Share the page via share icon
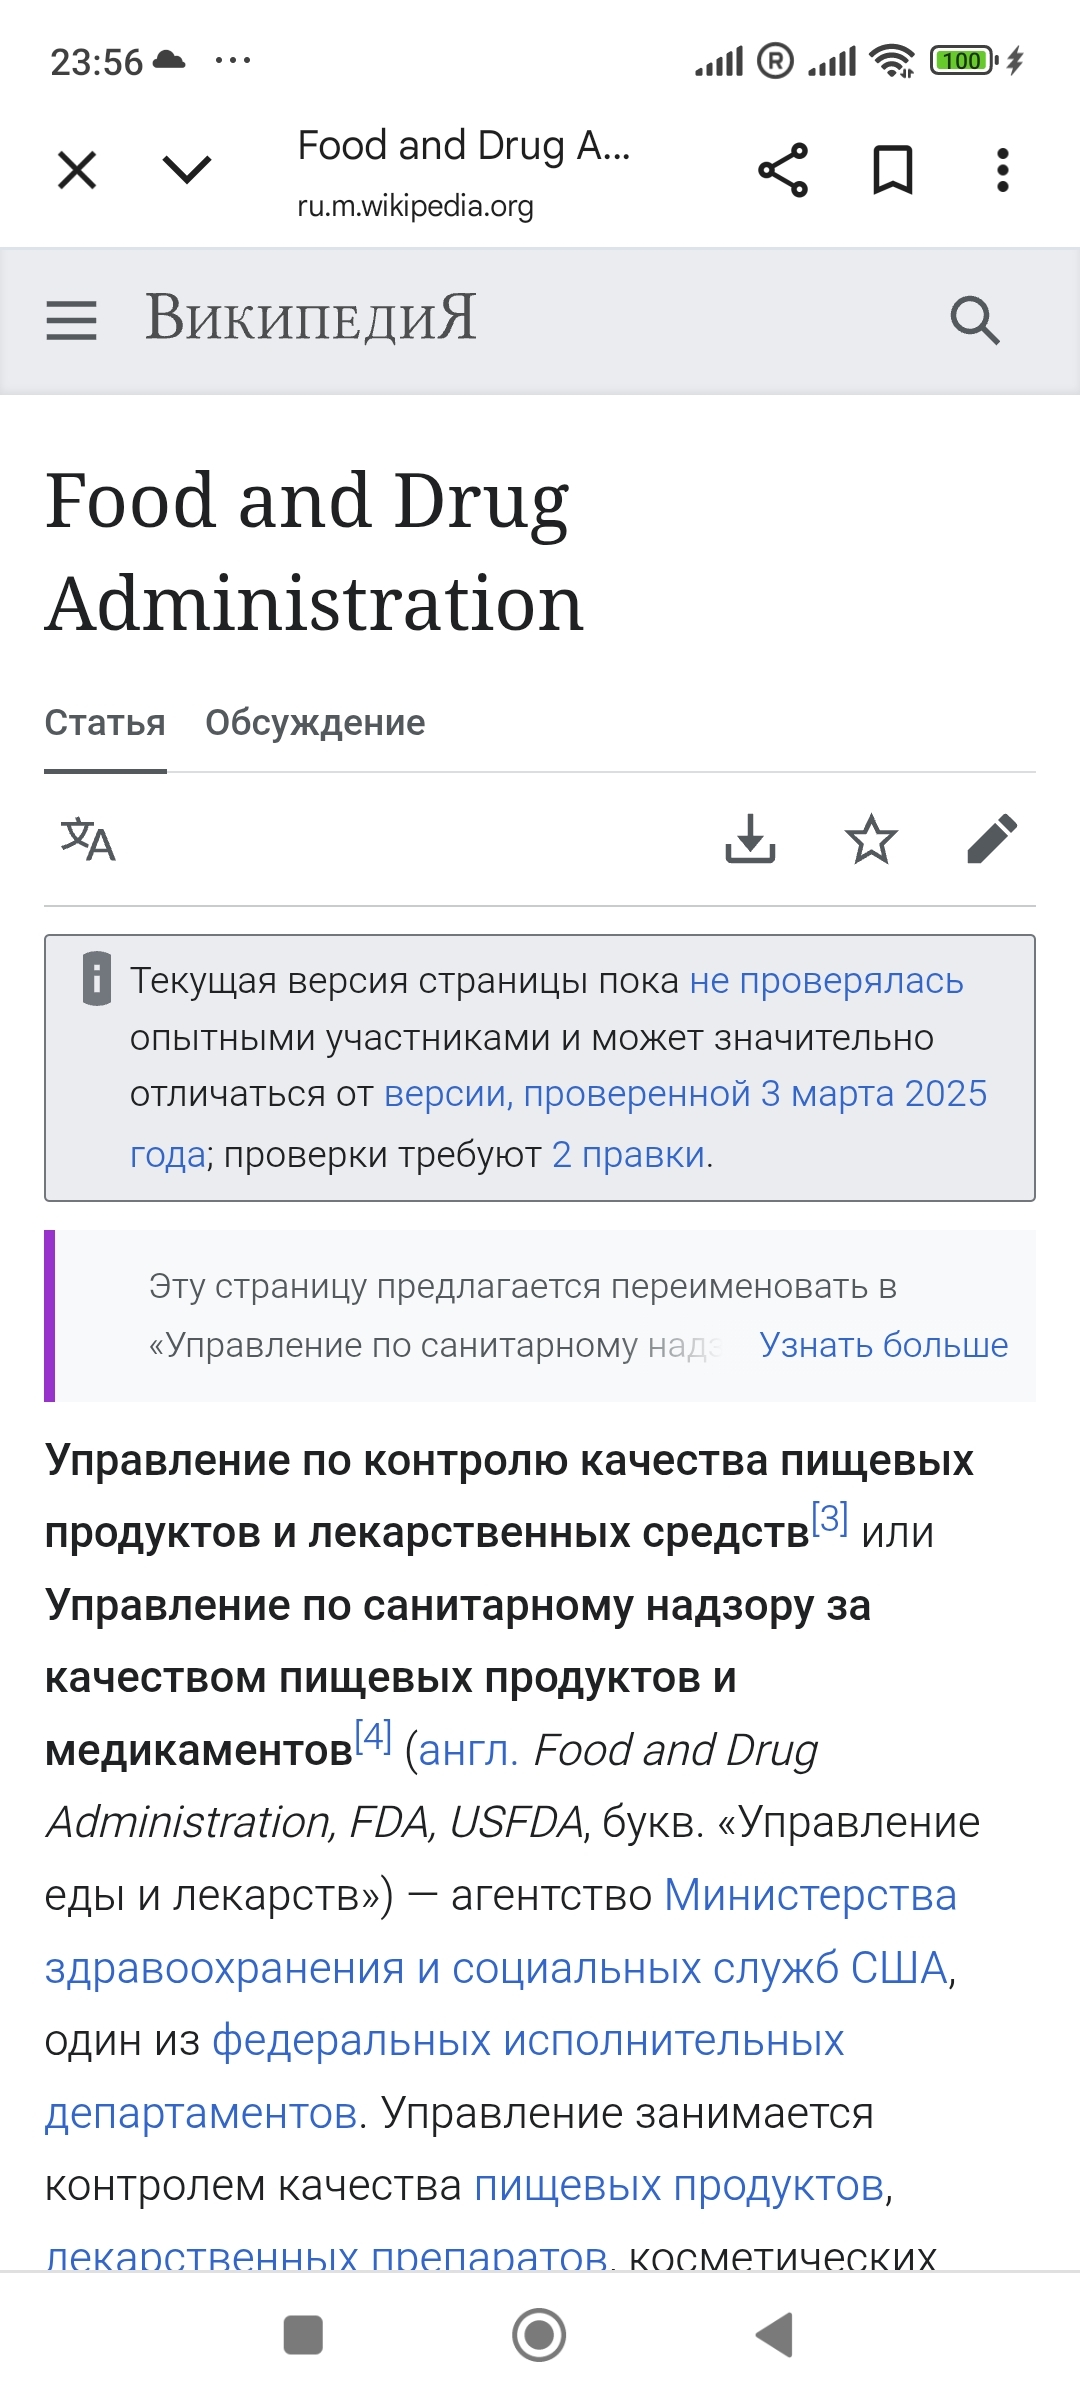Viewport: 1080px width, 2400px height. click(783, 170)
